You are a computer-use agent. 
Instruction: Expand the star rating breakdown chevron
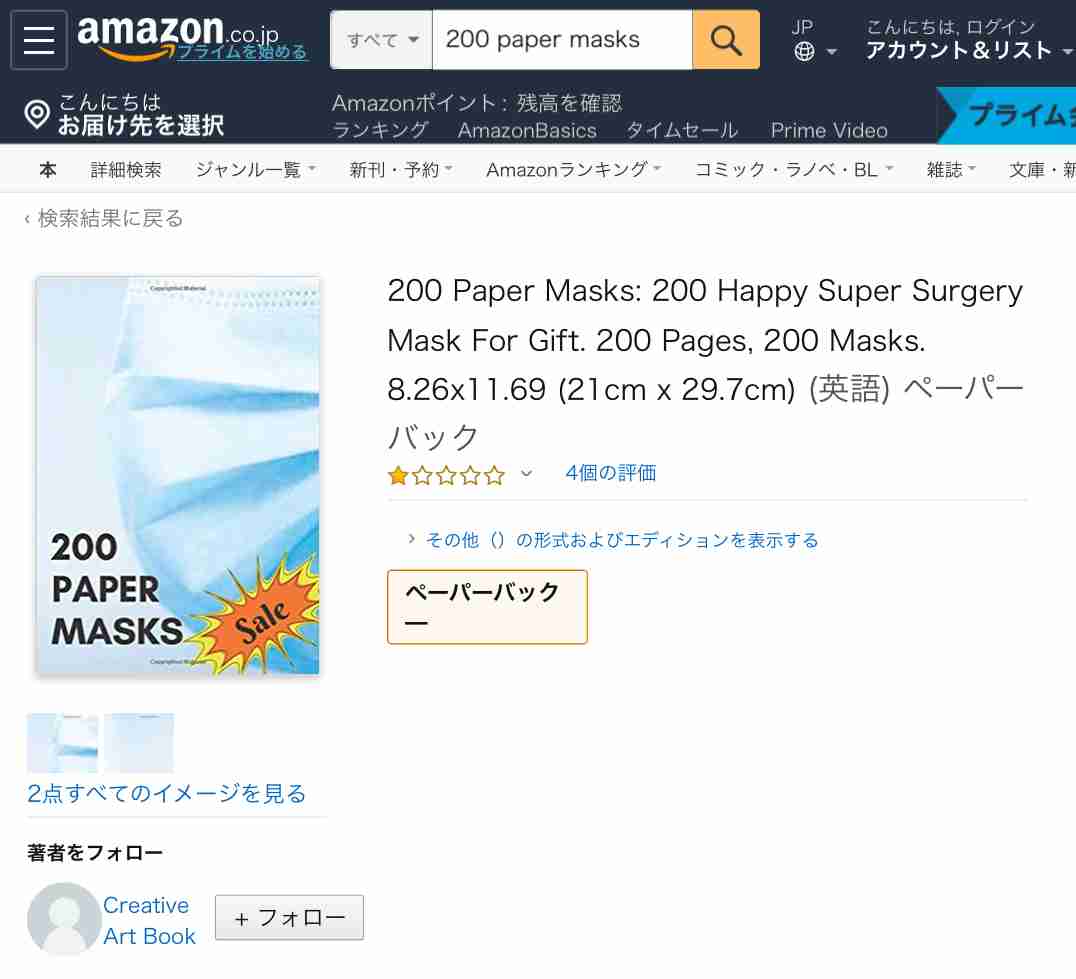click(526, 473)
